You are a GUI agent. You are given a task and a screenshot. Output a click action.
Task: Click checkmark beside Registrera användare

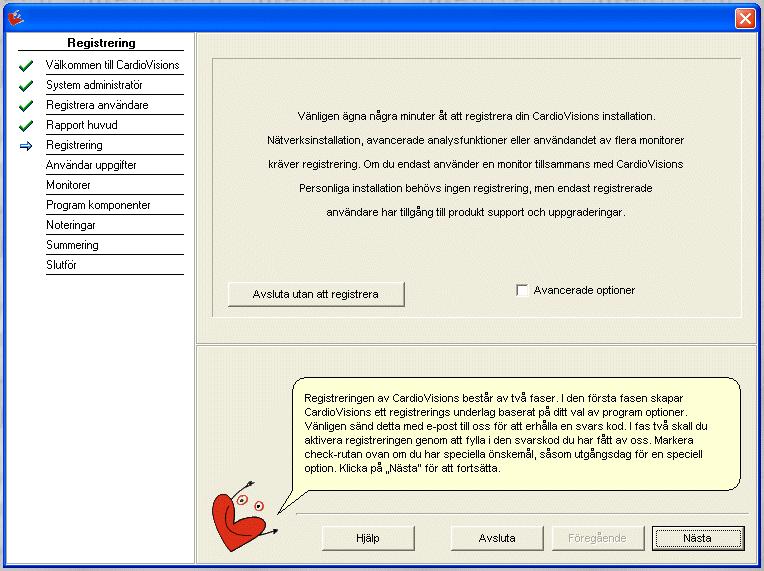(26, 106)
